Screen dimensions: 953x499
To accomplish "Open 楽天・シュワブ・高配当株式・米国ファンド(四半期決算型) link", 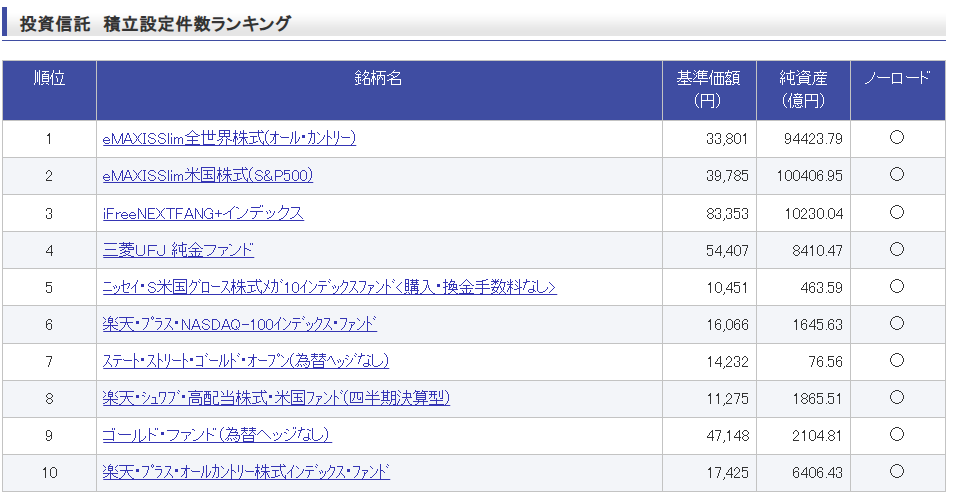I will click(276, 398).
